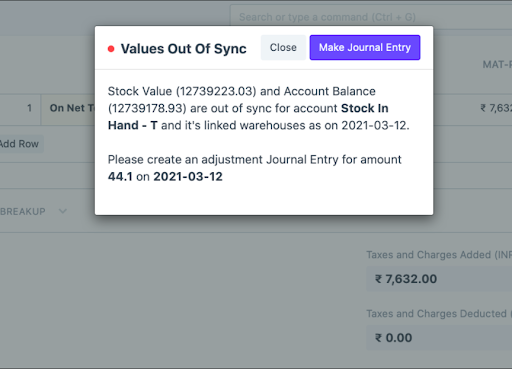Viewport: 512px width, 369px height.
Task: Click the ₹ 7,632 amount cell in row 1
Action: [495, 108]
